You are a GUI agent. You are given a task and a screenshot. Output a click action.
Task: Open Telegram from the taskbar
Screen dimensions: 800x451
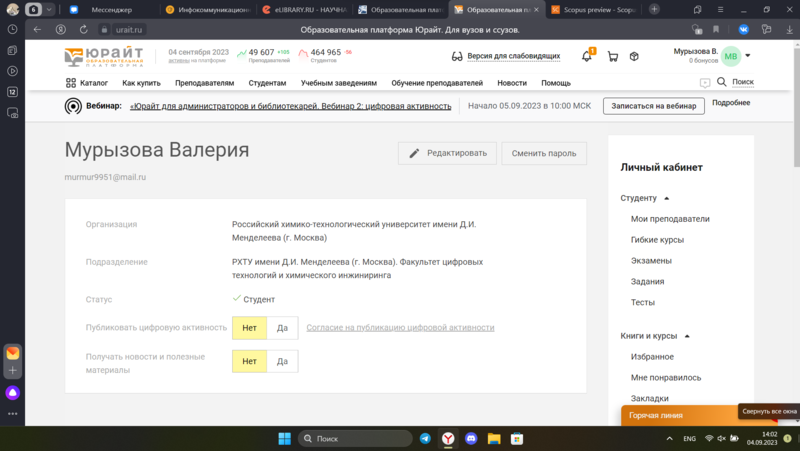pyautogui.click(x=425, y=438)
